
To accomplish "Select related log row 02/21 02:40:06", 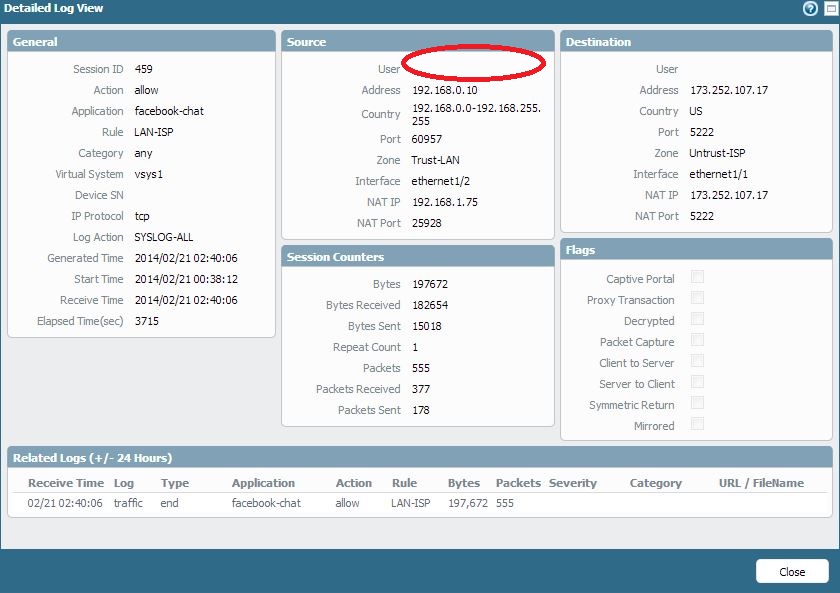I will pos(419,503).
